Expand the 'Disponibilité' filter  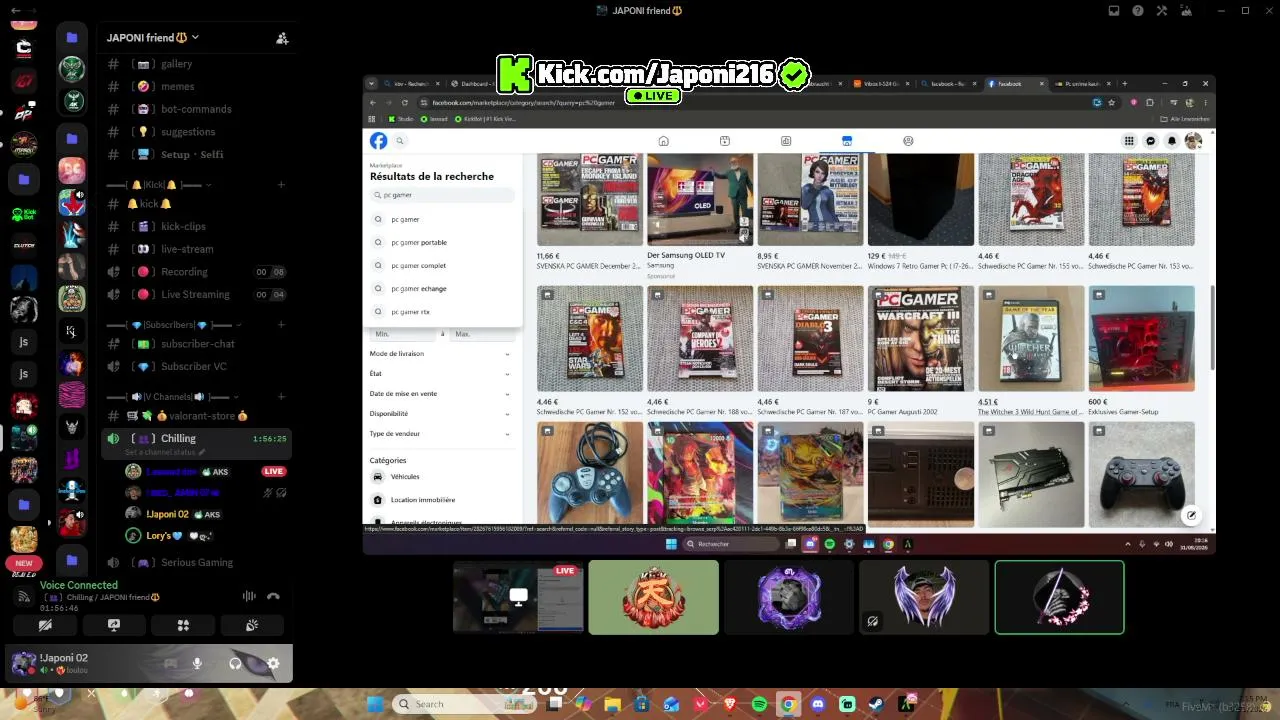point(440,414)
